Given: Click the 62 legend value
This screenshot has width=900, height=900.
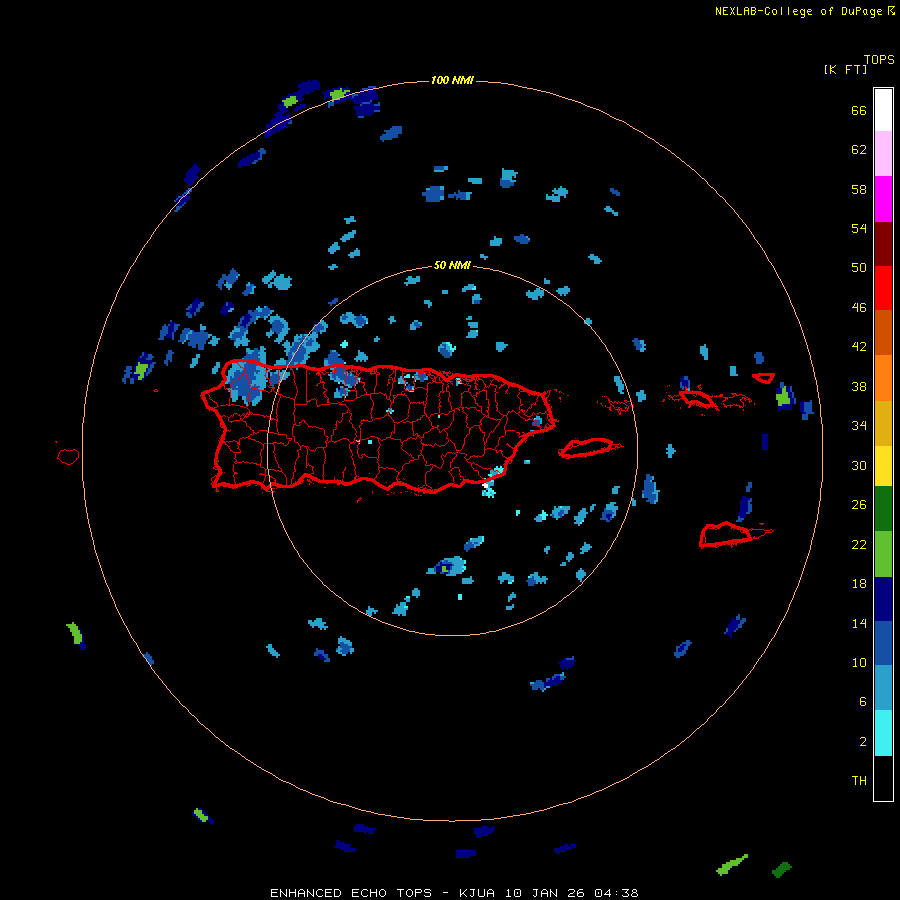Looking at the screenshot, I should 859,149.
